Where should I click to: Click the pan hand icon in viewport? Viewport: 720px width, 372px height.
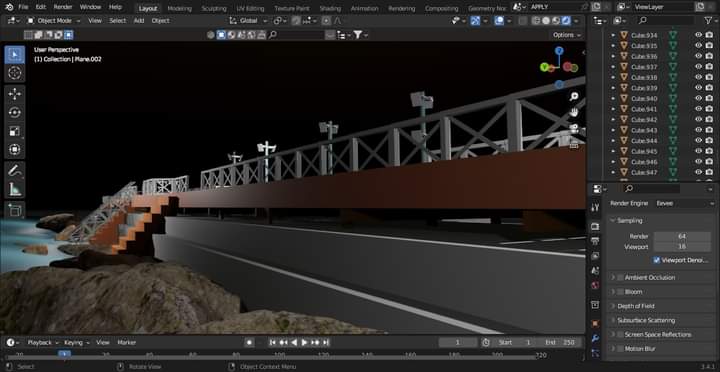point(574,112)
